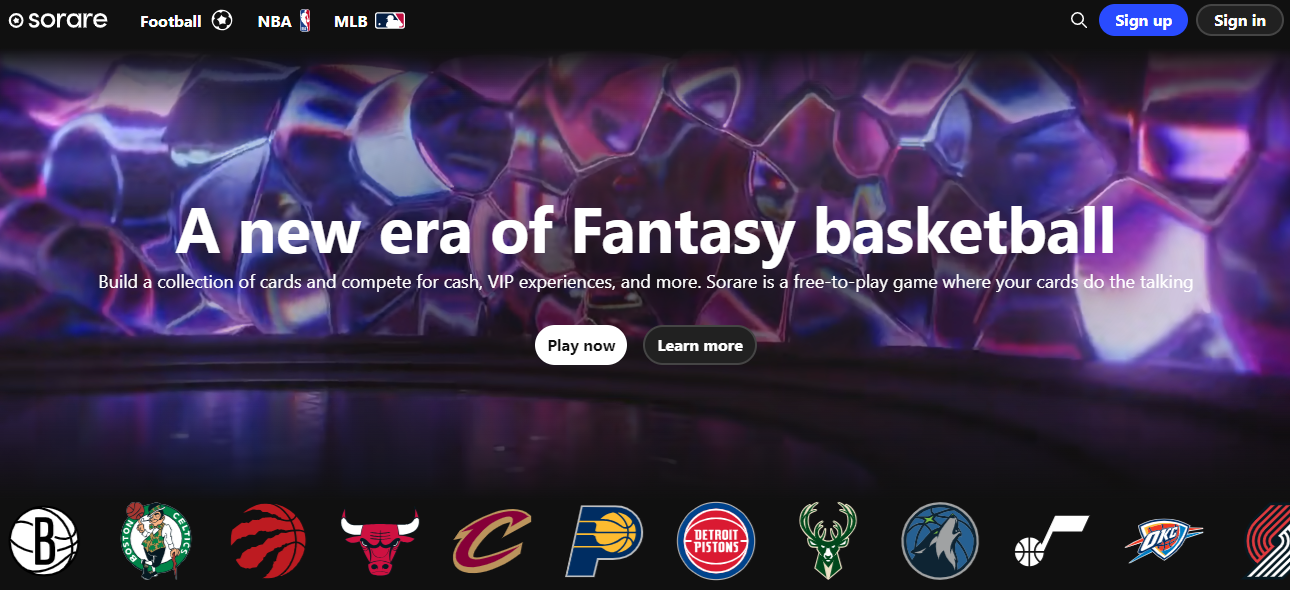1290x590 pixels.
Task: Click the Play now button
Action: point(581,345)
